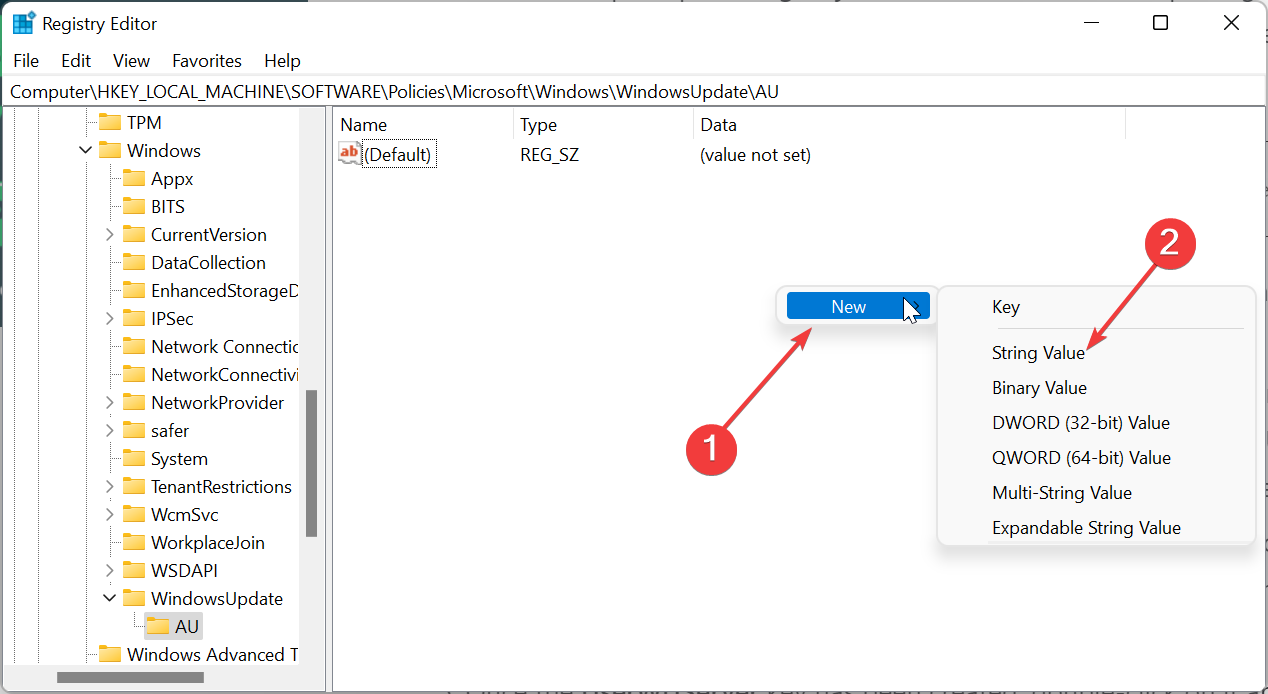Click the safer folder icon
Viewport: 1268px width, 694px height.
tap(133, 431)
